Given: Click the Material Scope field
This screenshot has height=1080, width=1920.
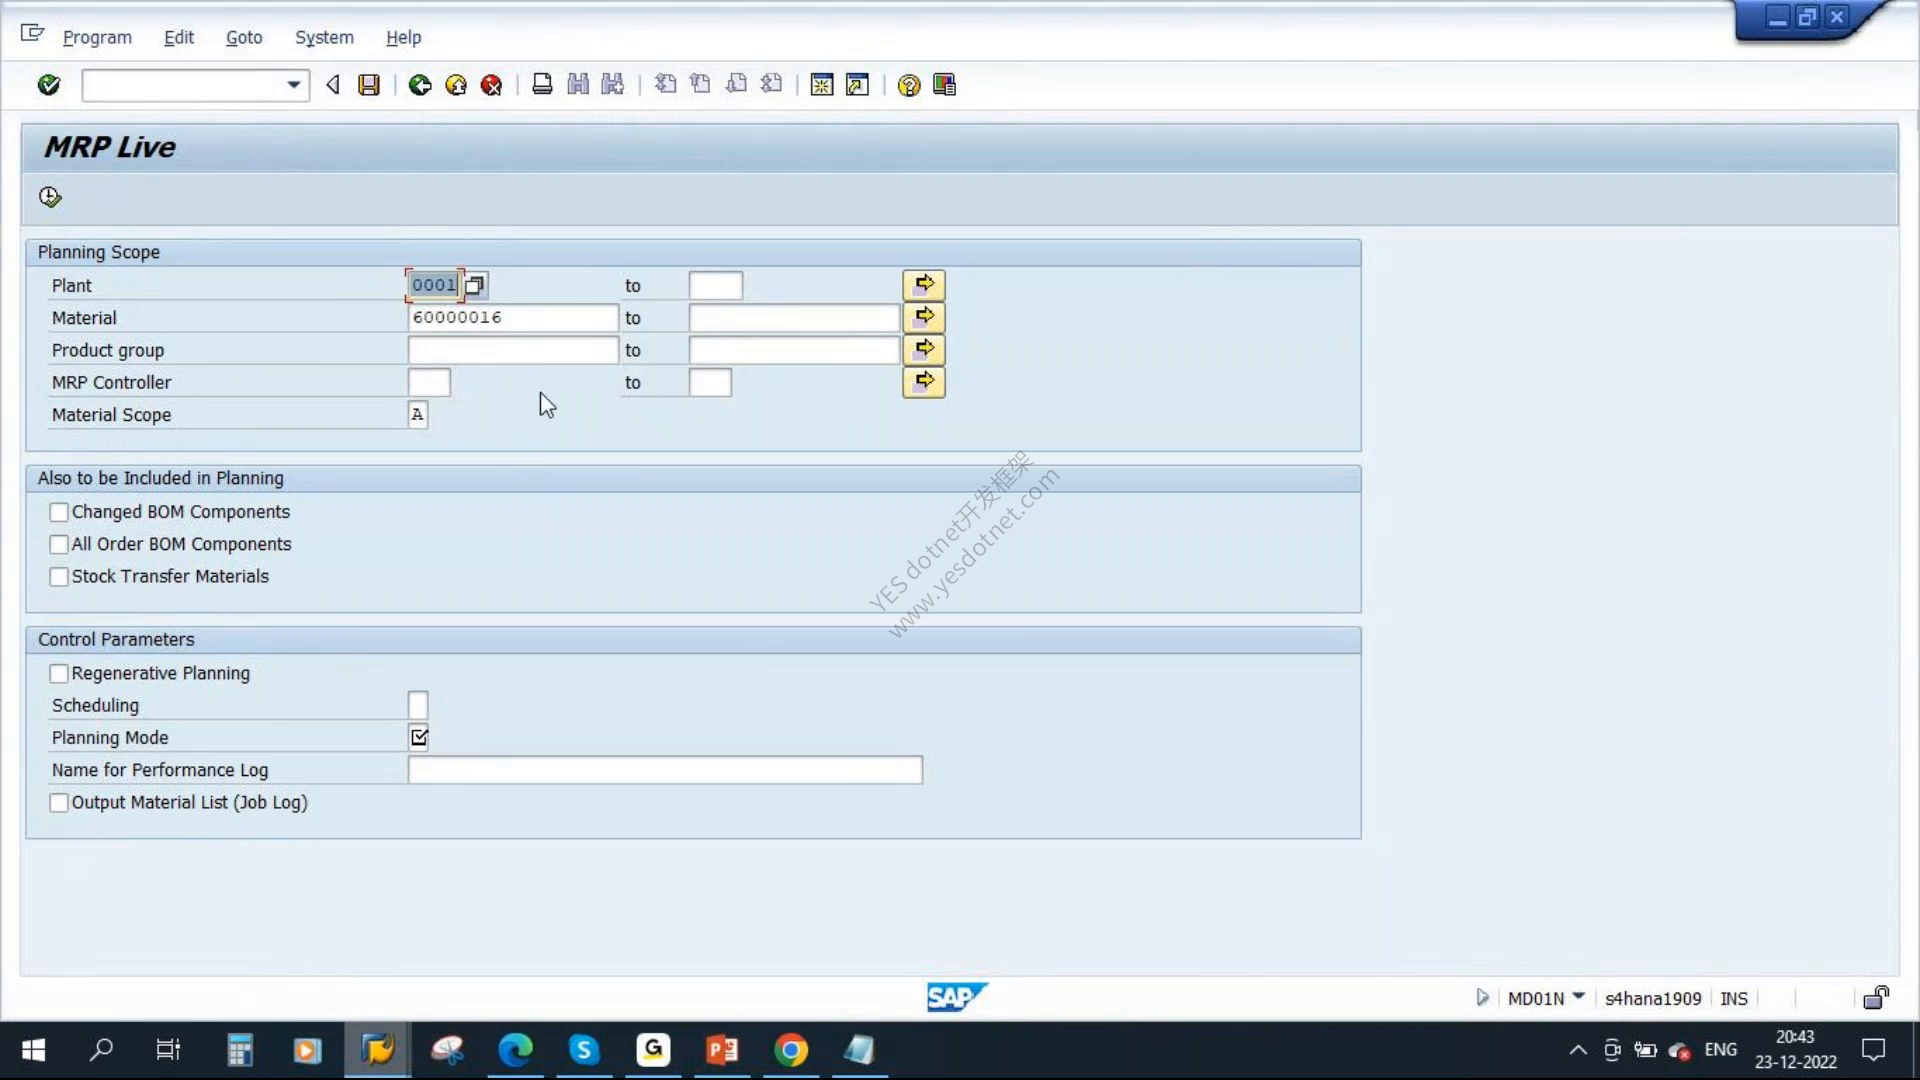Looking at the screenshot, I should coord(418,415).
